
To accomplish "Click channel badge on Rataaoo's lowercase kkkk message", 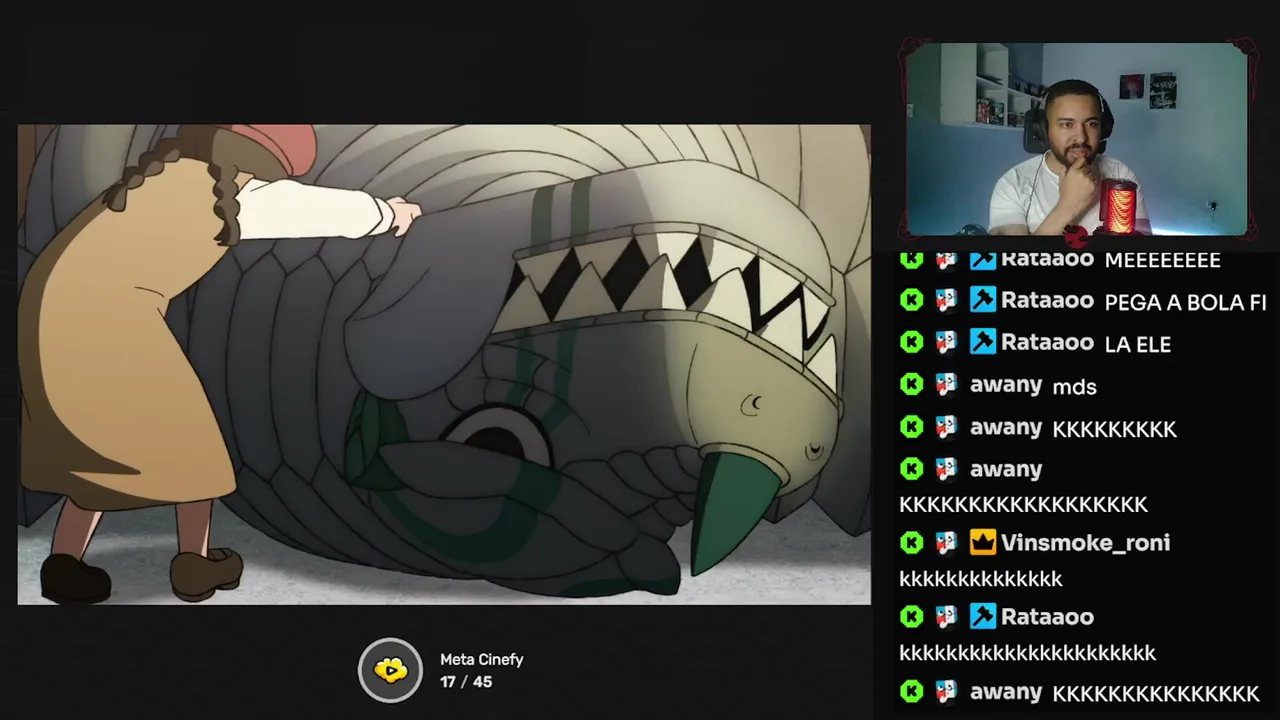I will point(946,616).
